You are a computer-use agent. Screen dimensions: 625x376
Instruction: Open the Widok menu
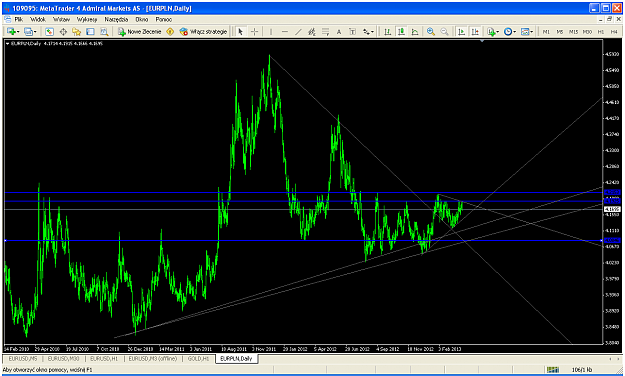(x=38, y=19)
